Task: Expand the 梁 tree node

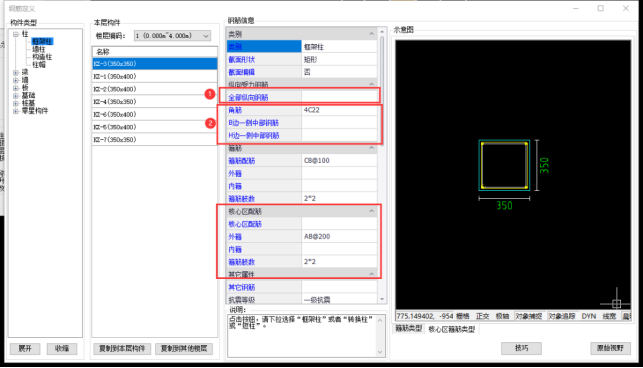Action: (x=16, y=73)
